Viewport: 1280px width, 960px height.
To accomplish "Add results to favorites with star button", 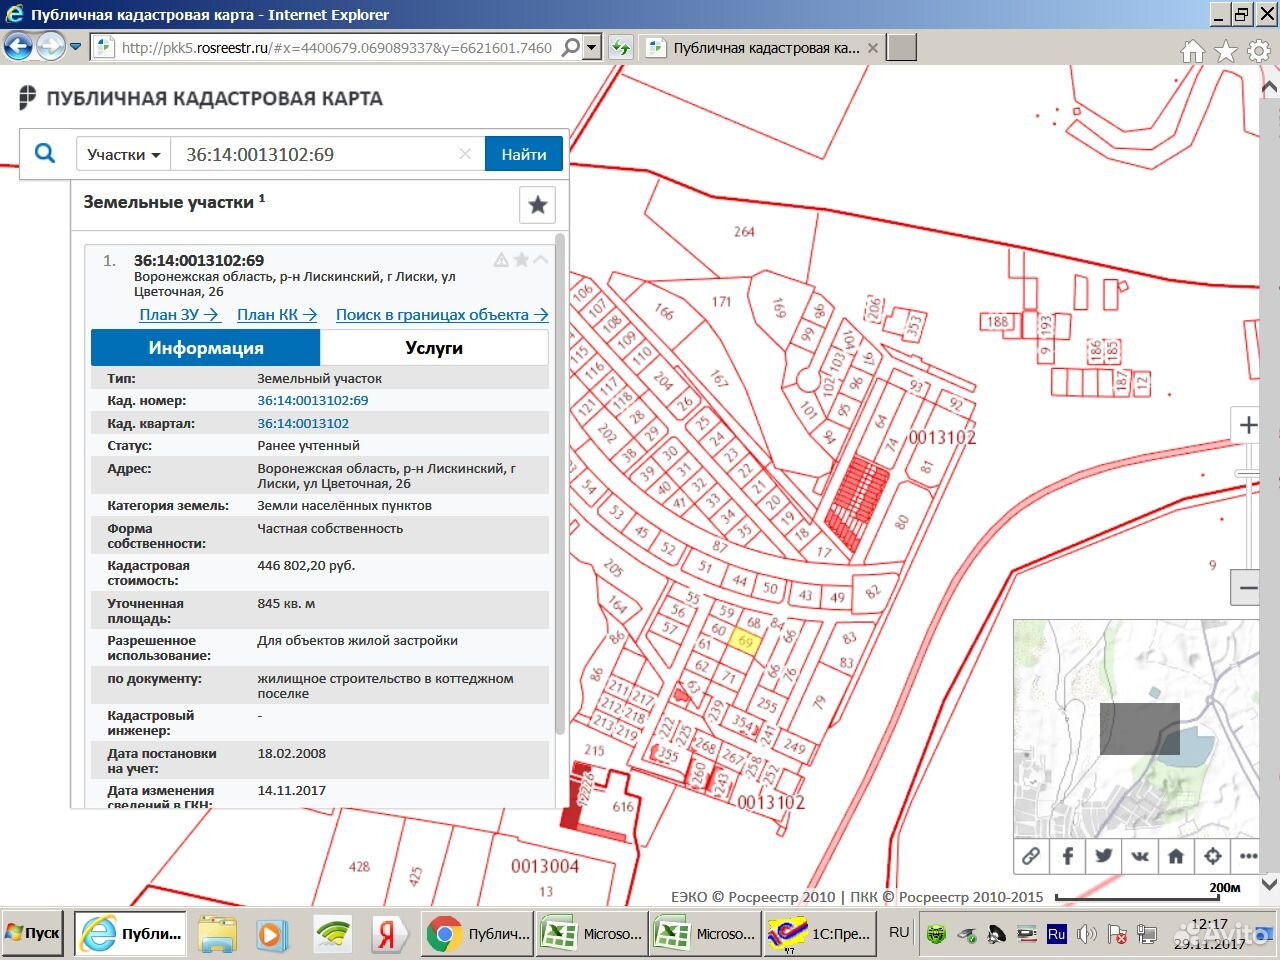I will 537,205.
